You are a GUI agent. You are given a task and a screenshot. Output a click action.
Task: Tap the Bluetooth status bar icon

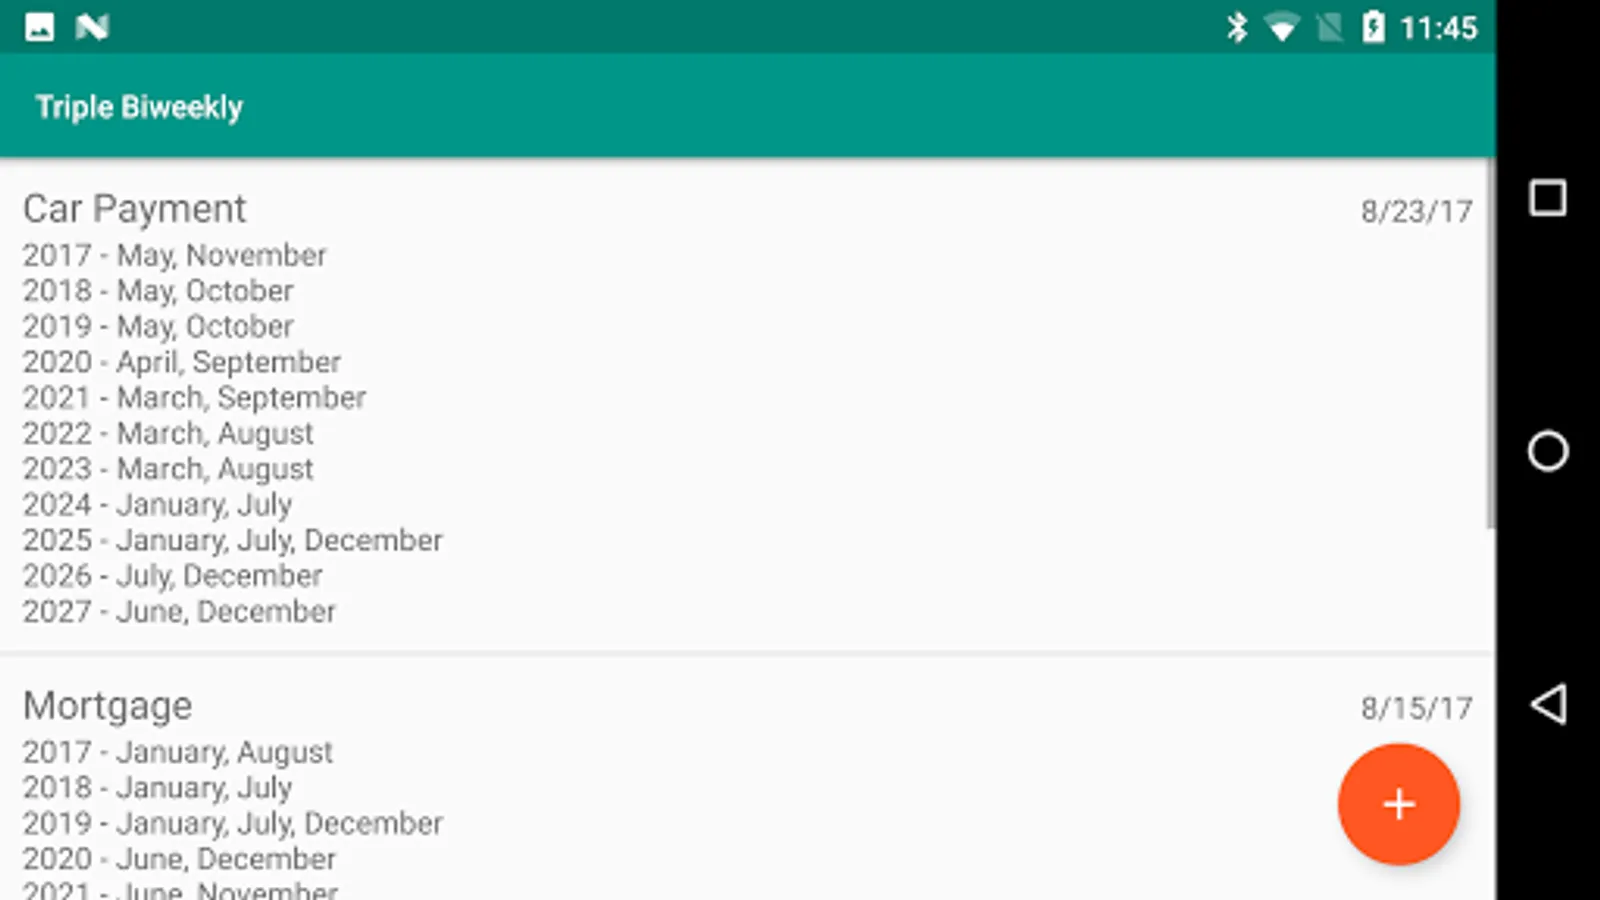click(1237, 27)
